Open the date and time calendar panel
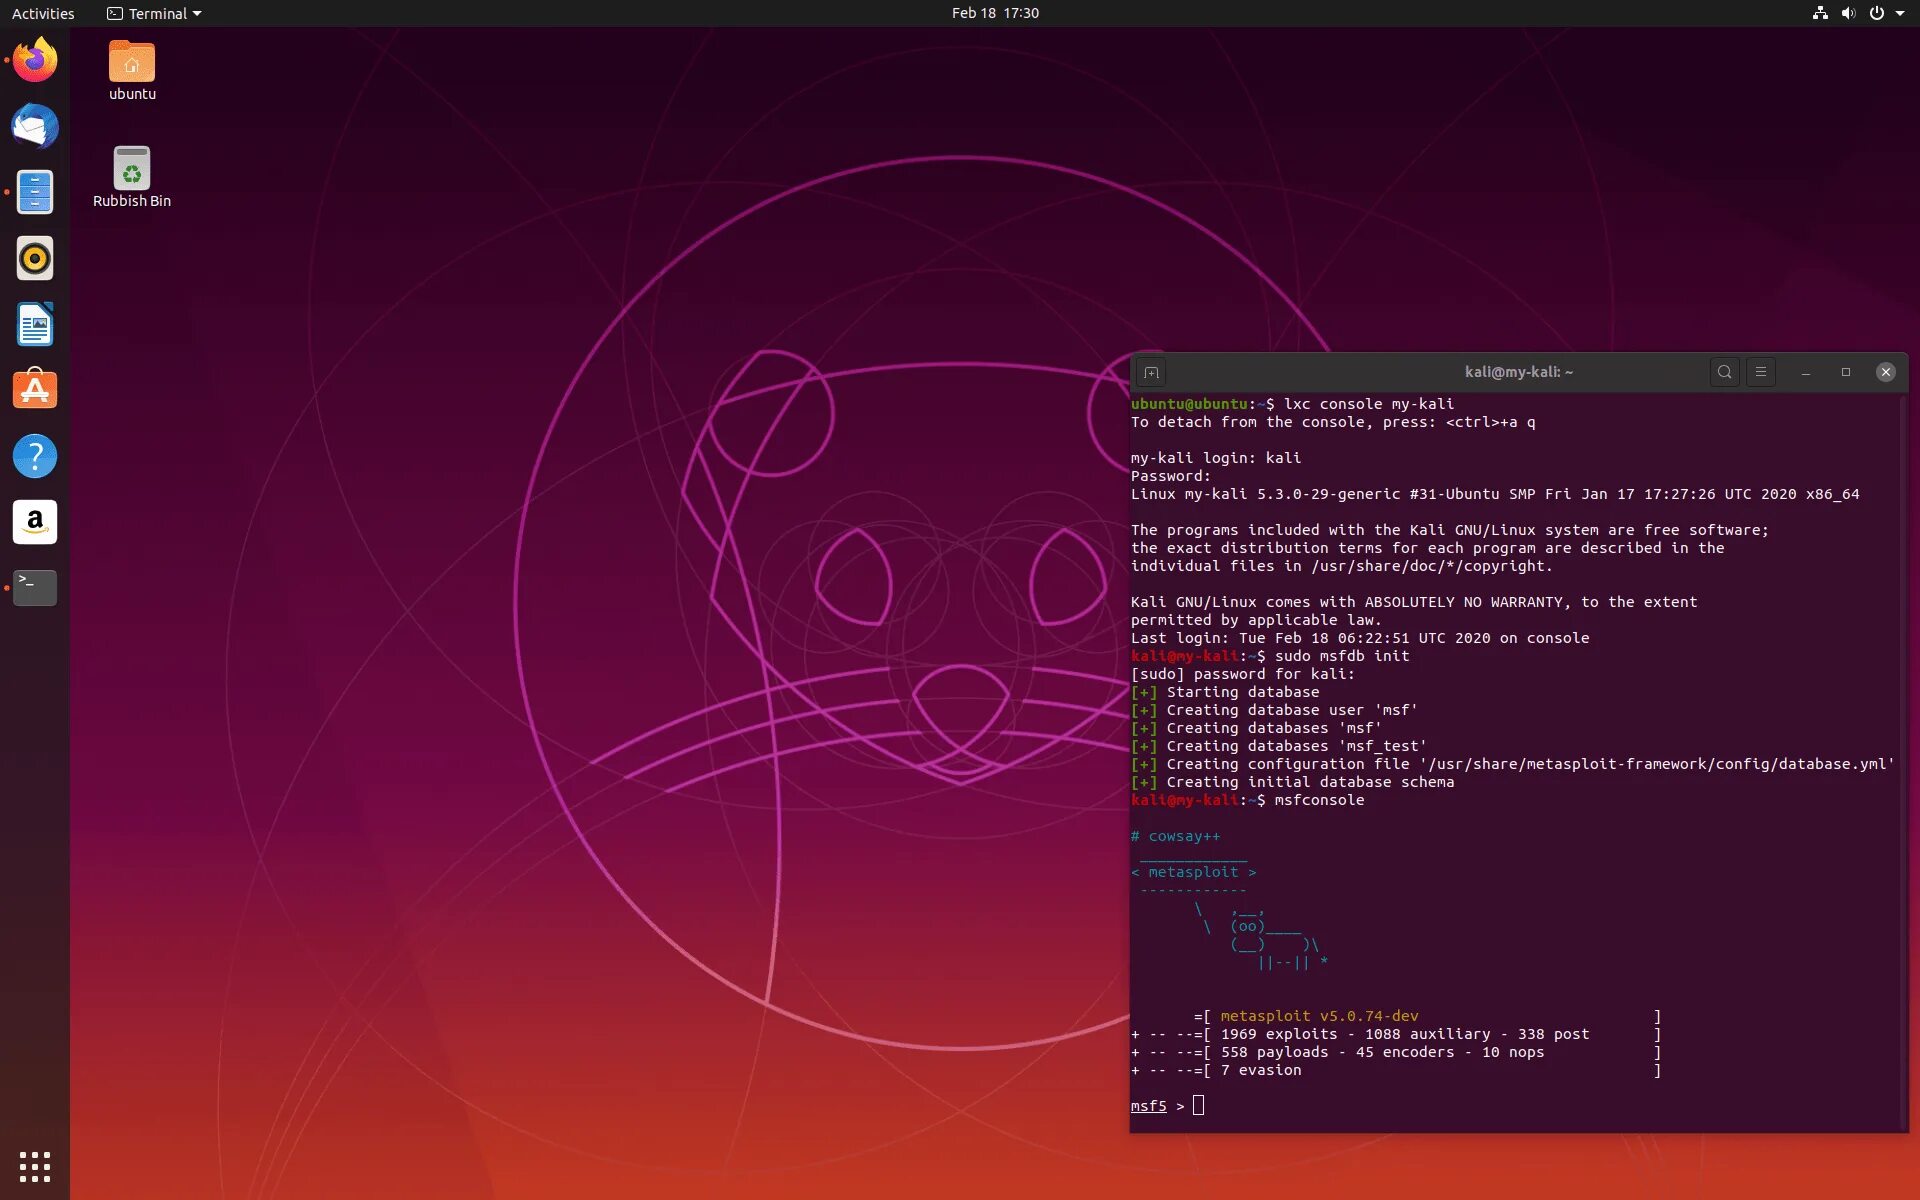 click(994, 13)
